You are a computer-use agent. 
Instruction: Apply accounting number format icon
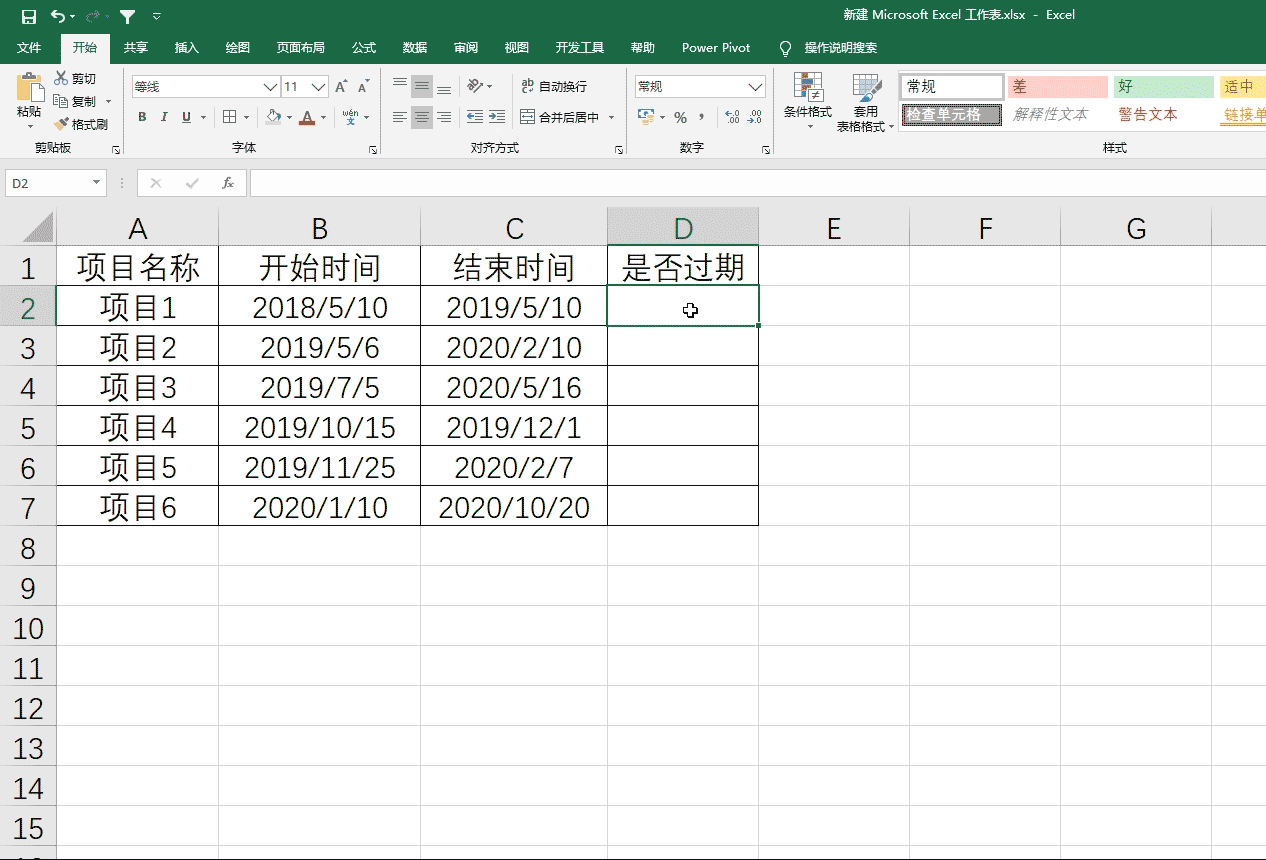645,118
